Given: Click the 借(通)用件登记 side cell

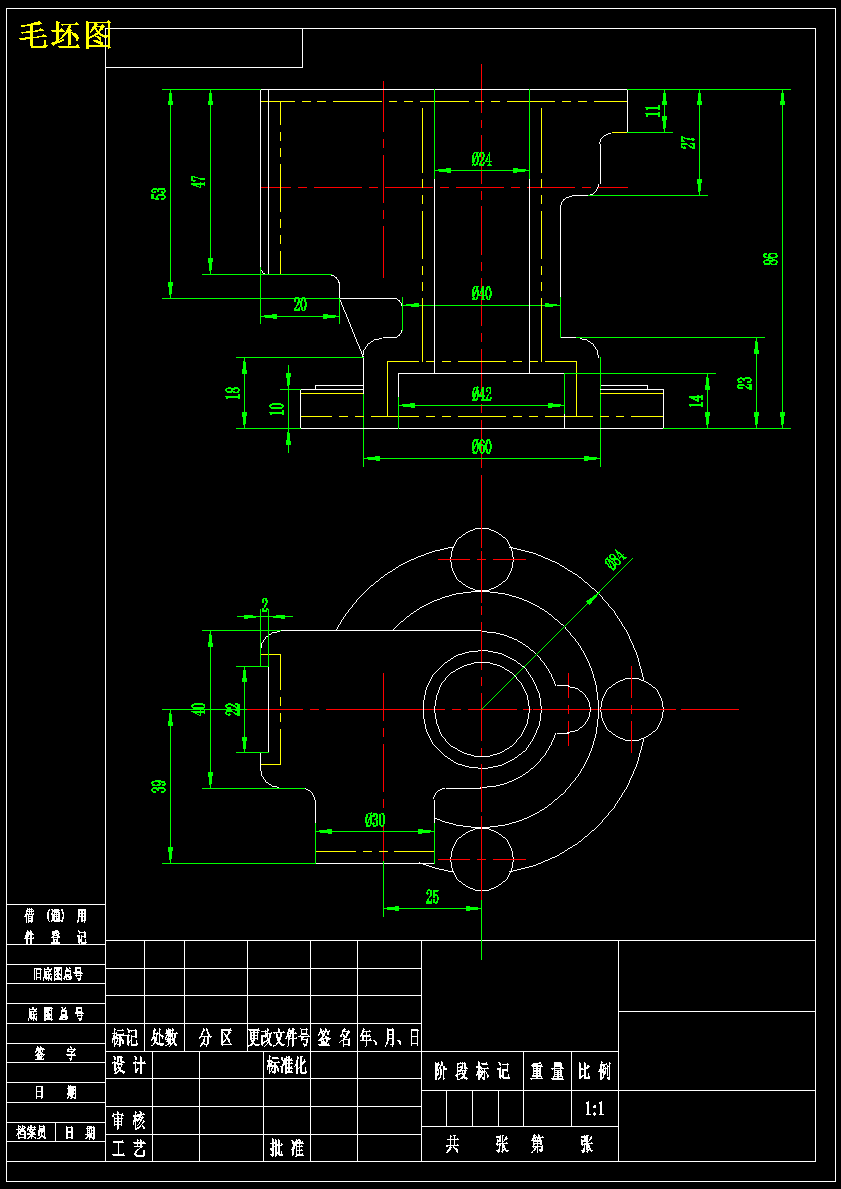Looking at the screenshot, I should tap(56, 926).
